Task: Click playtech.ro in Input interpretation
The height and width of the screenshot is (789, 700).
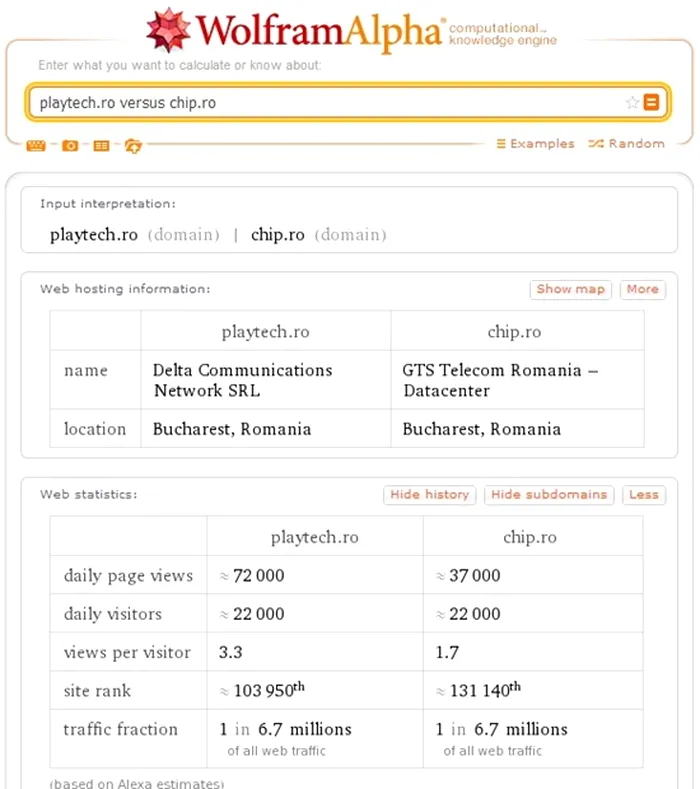Action: coord(94,235)
